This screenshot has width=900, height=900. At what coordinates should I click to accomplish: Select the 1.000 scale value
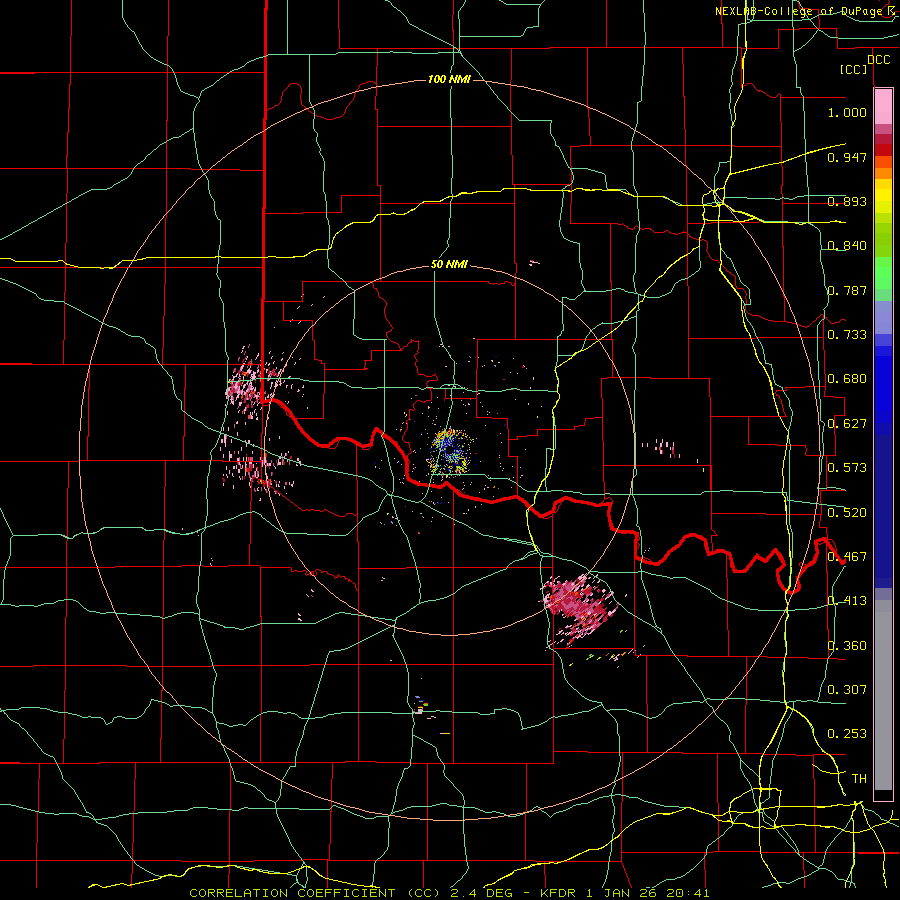click(x=847, y=112)
